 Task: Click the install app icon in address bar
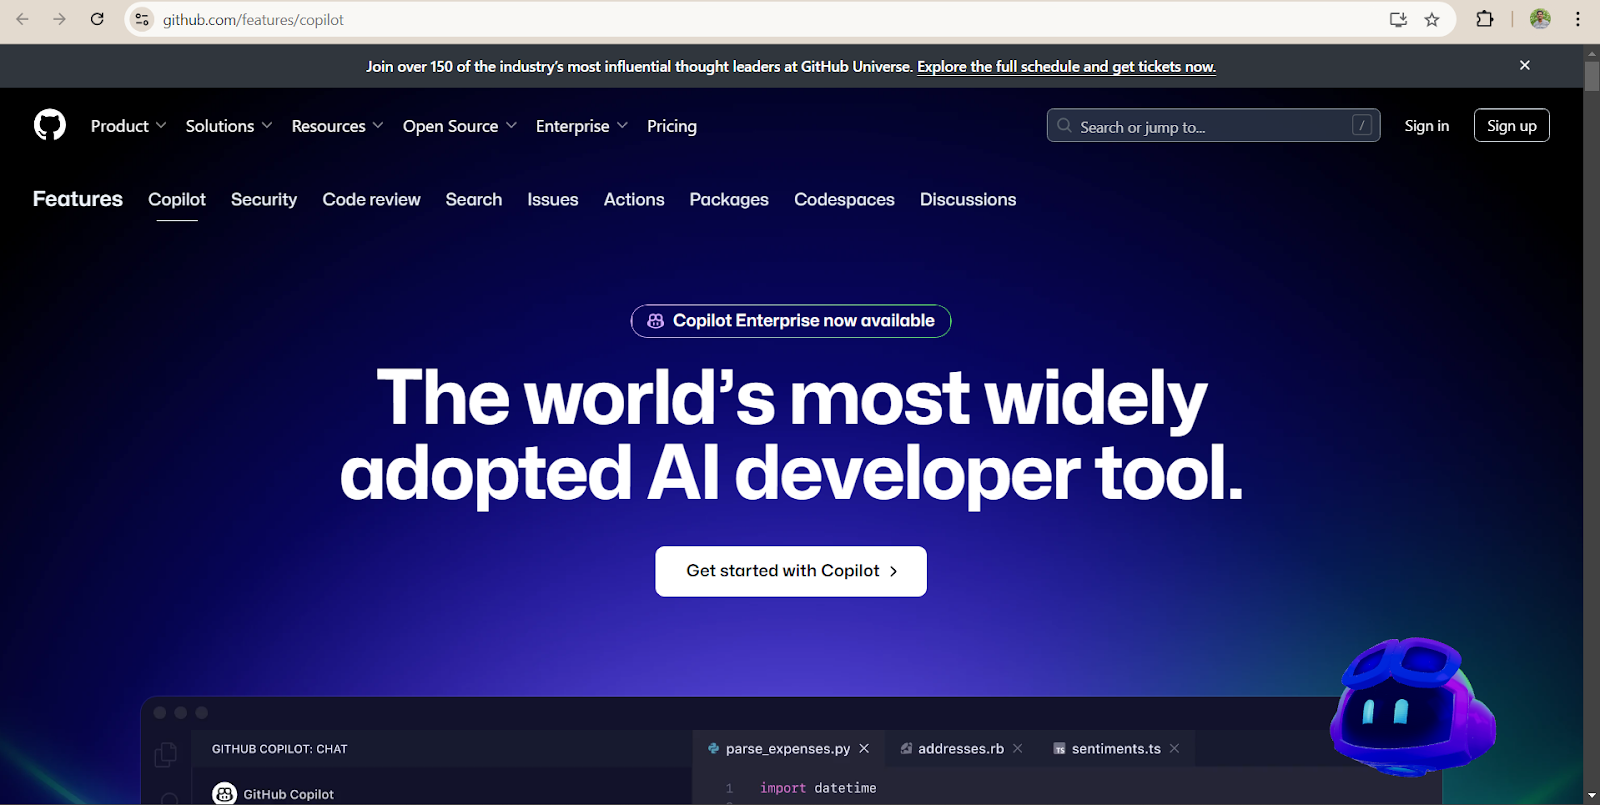[1398, 19]
